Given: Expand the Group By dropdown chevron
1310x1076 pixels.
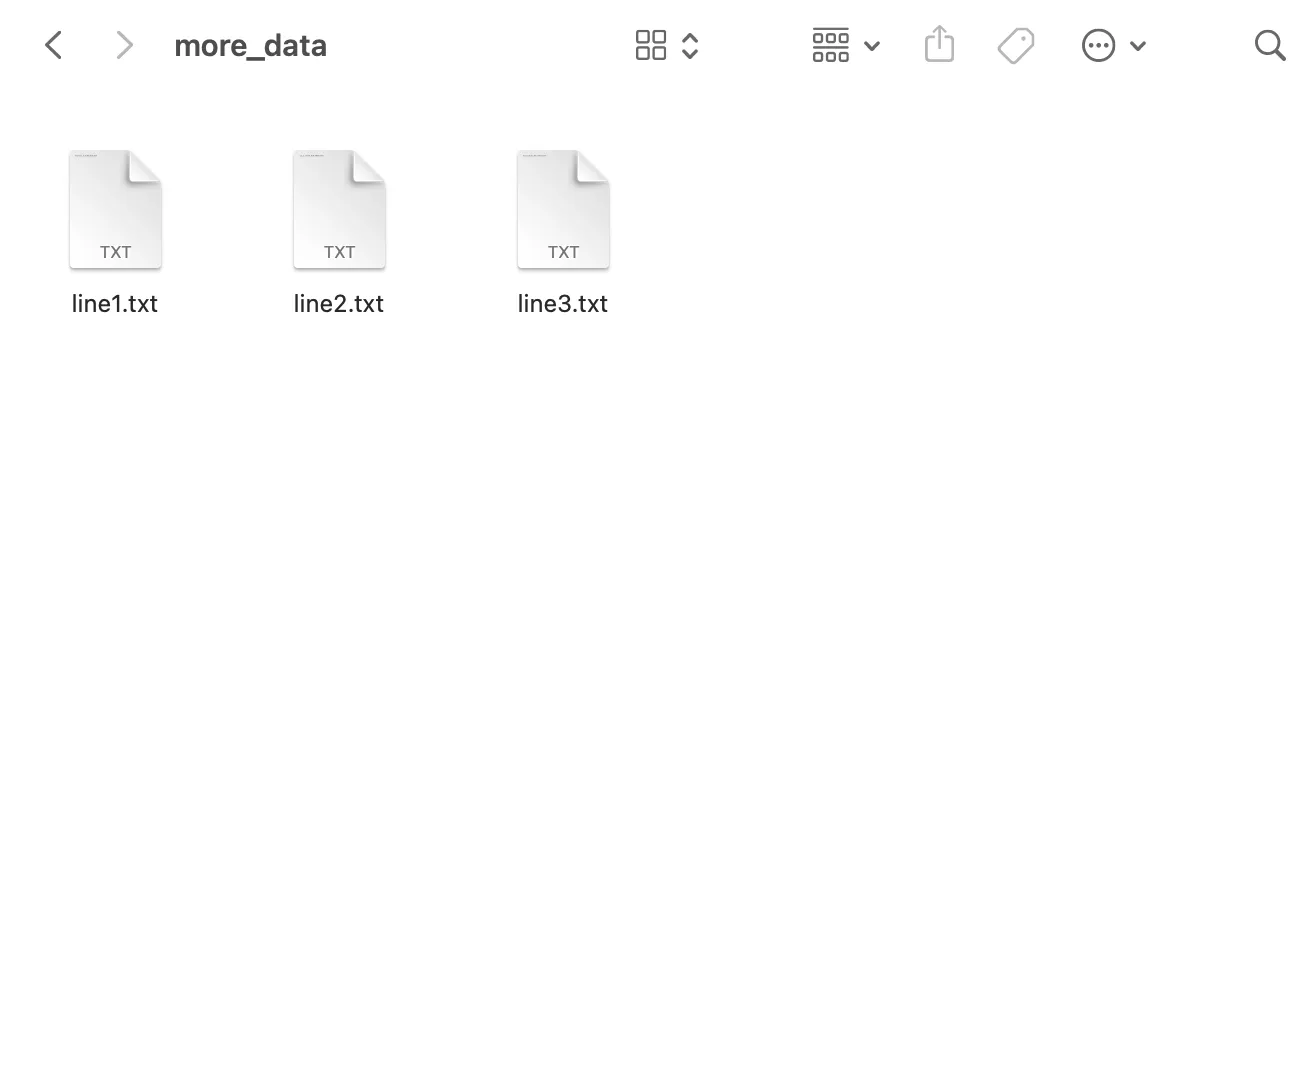Looking at the screenshot, I should point(872,46).
